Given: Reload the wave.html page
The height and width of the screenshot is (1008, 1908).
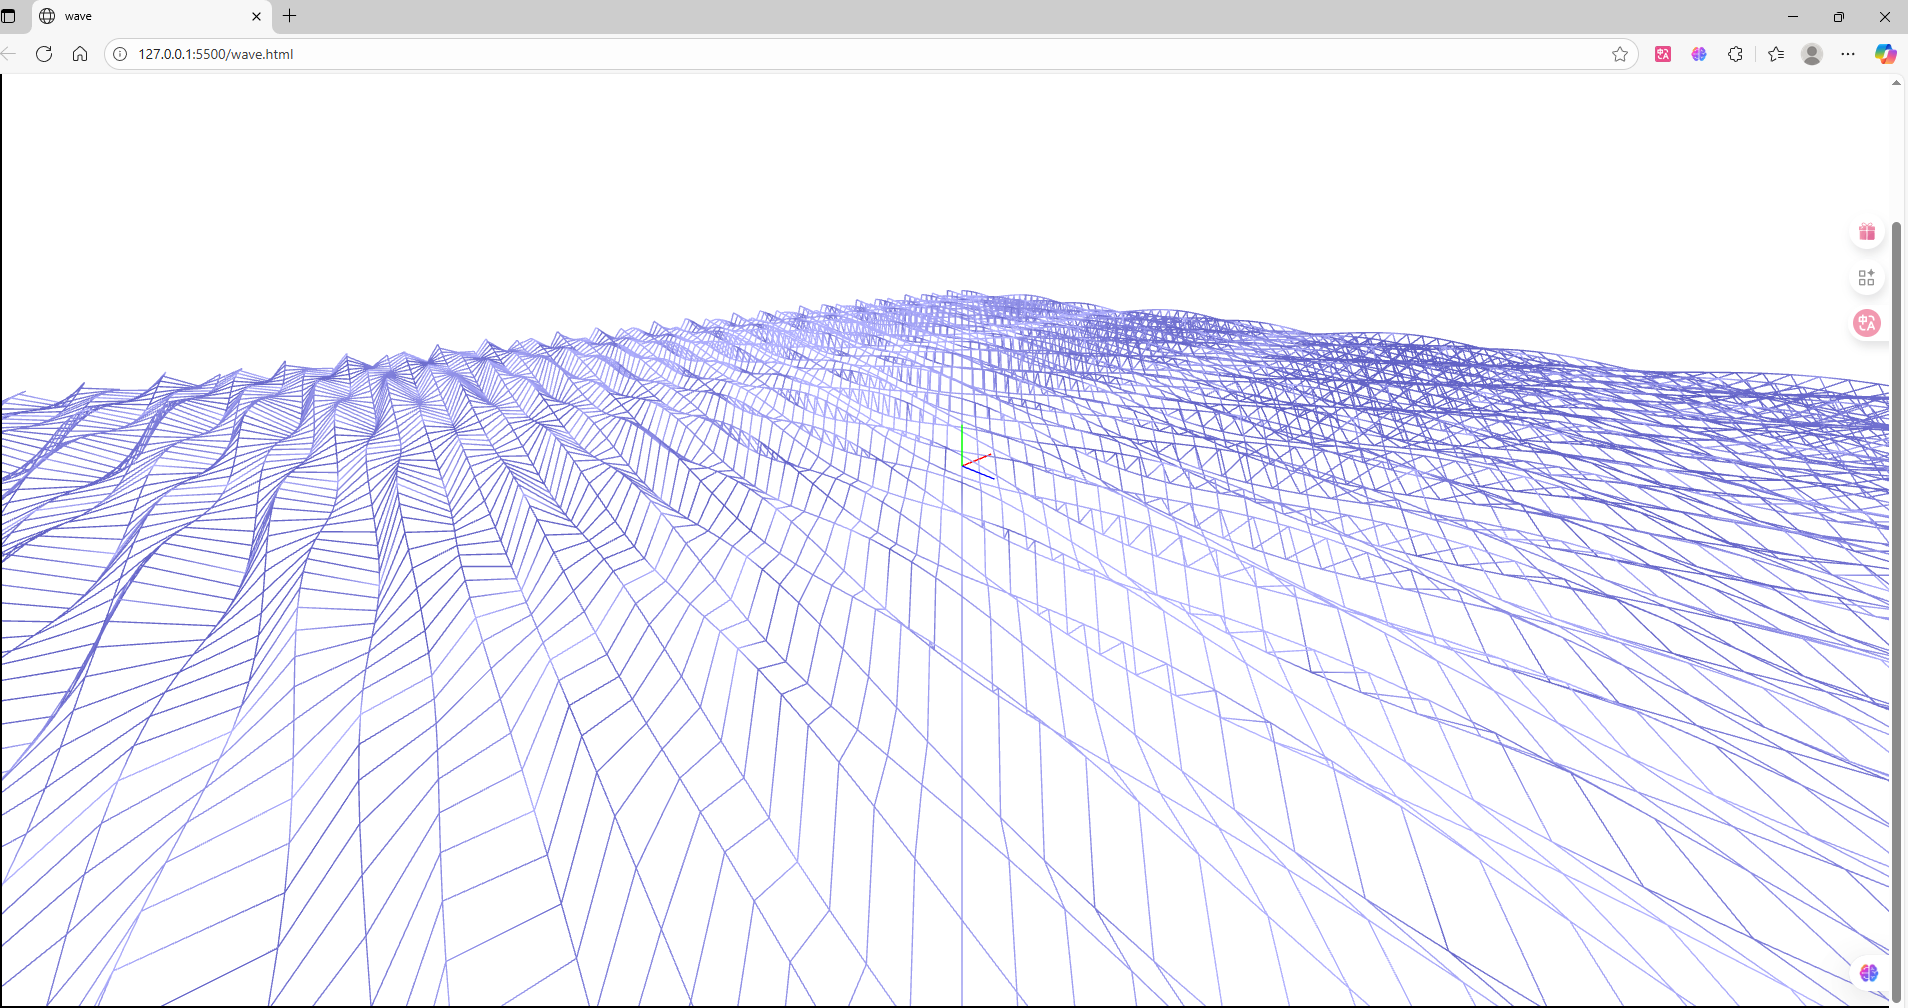Looking at the screenshot, I should [x=44, y=54].
